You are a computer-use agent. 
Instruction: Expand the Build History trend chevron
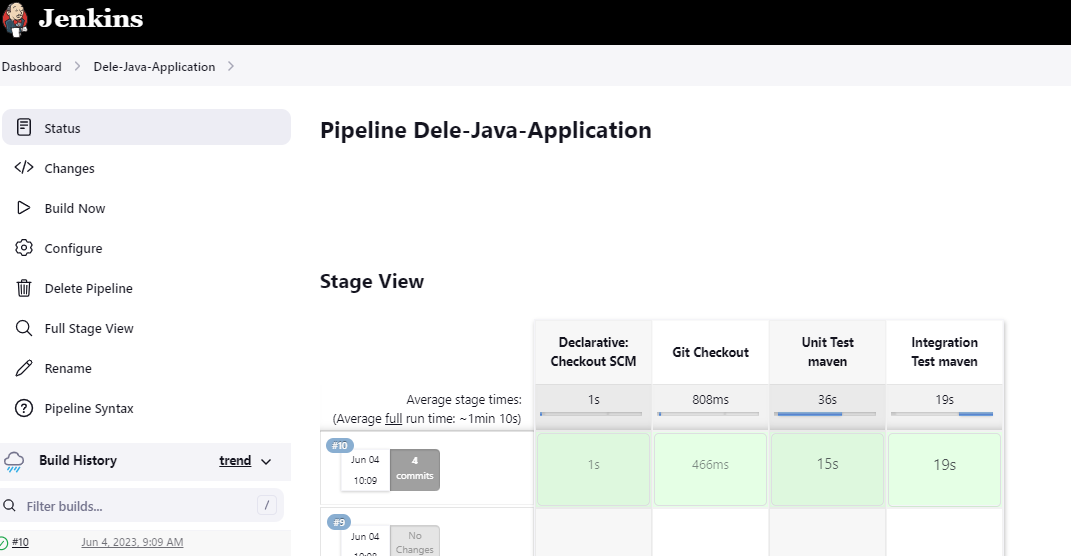(x=266, y=461)
